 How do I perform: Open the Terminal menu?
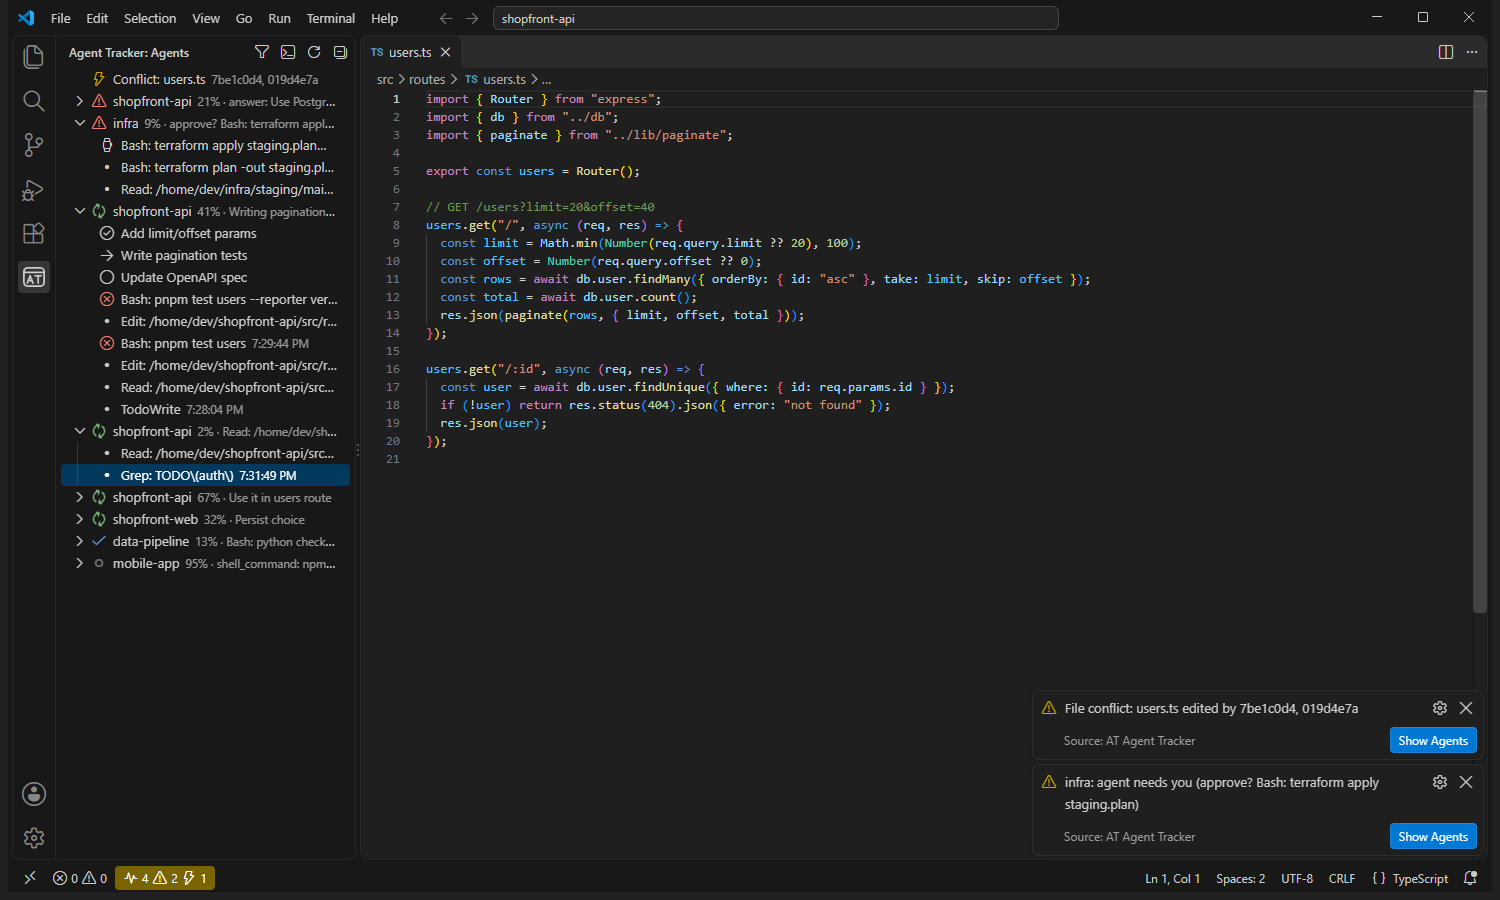[331, 18]
